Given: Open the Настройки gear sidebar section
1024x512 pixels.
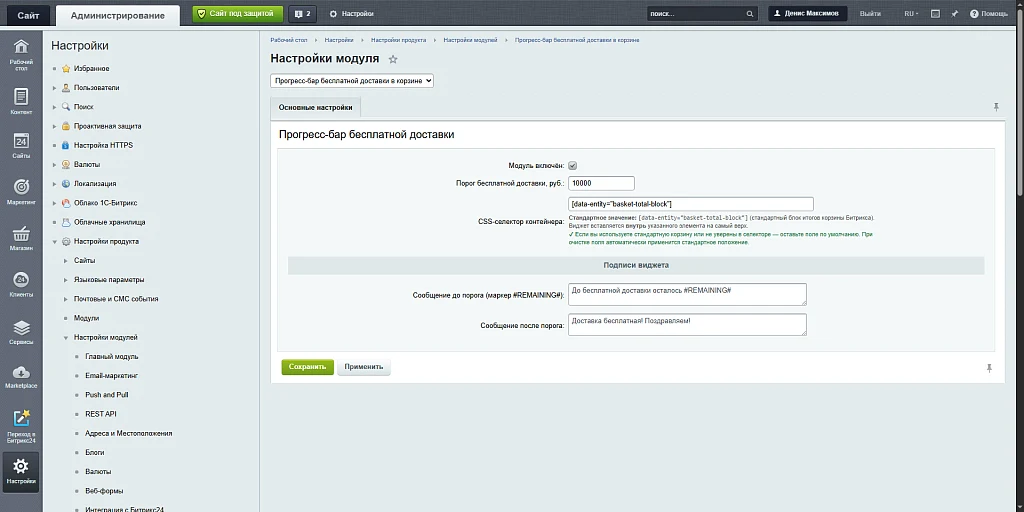Looking at the screenshot, I should 21,472.
